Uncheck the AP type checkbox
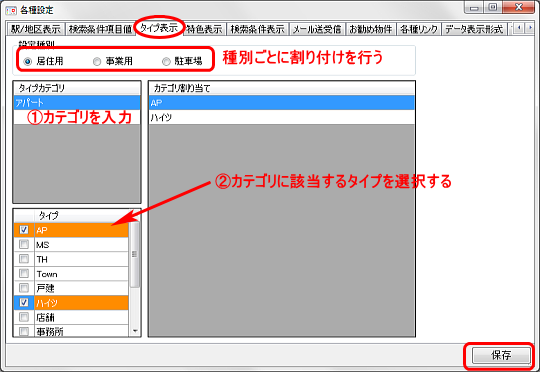 [24, 230]
